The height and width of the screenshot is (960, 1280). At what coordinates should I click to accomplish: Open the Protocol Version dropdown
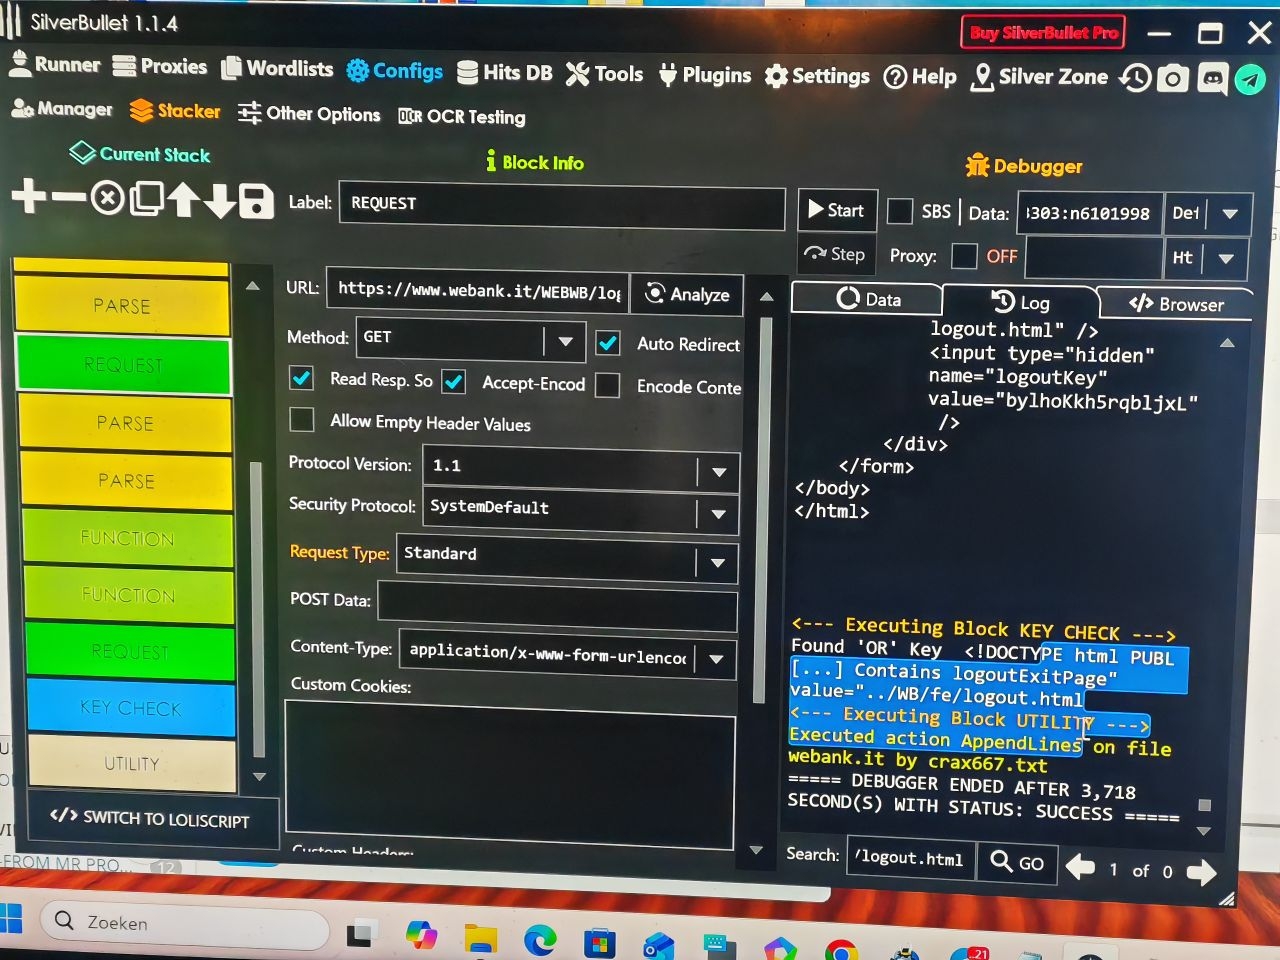click(581, 469)
